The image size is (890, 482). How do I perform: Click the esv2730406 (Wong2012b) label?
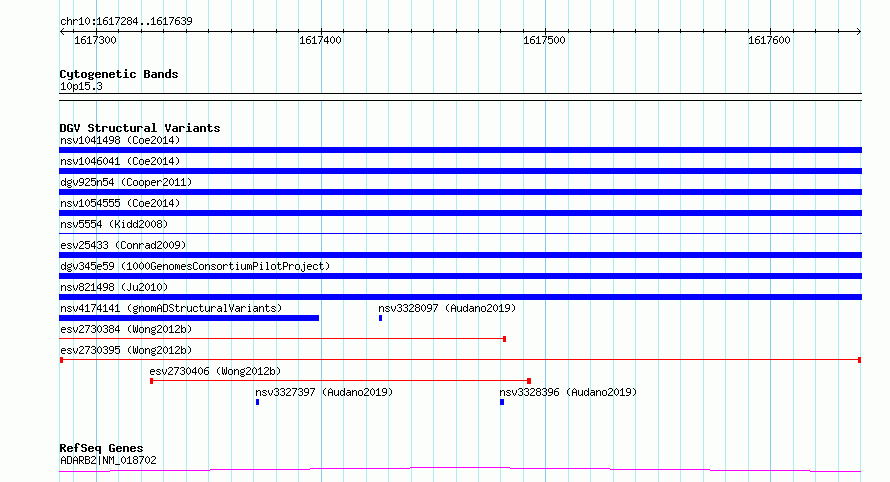(x=215, y=371)
